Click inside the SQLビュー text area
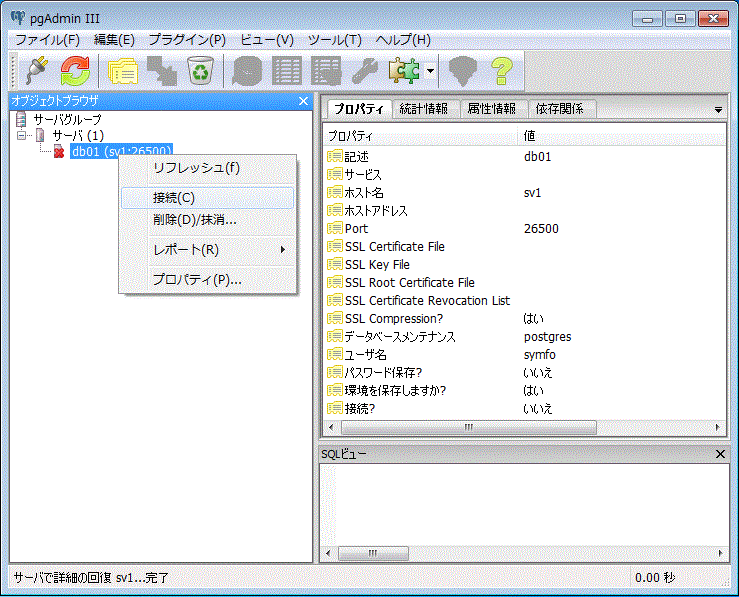 point(524,505)
